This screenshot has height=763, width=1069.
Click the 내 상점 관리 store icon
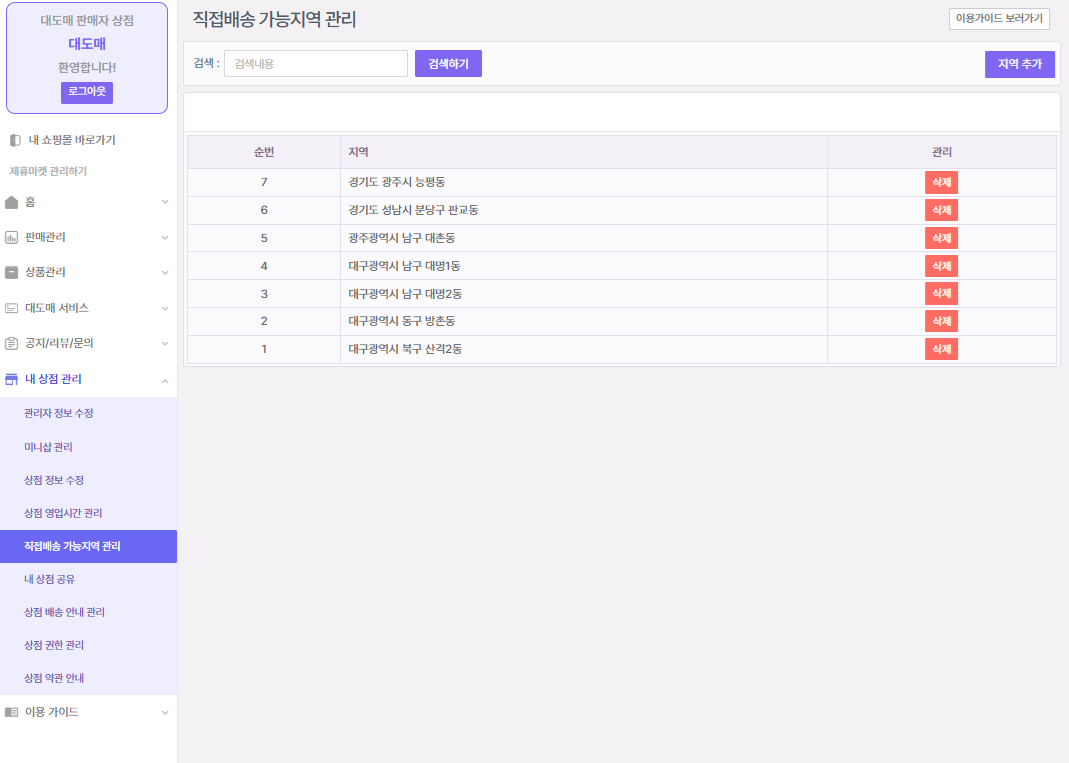coord(12,379)
